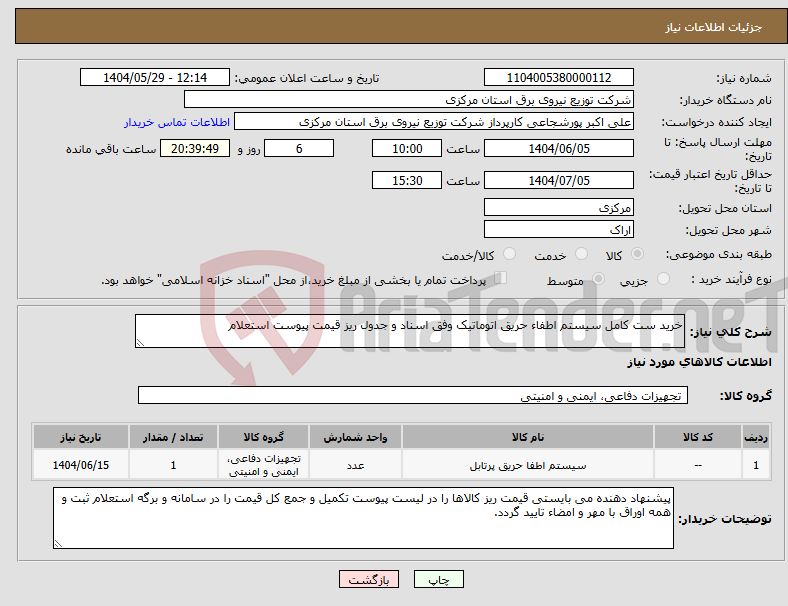Click the validity time field 15:30

[x=407, y=180]
